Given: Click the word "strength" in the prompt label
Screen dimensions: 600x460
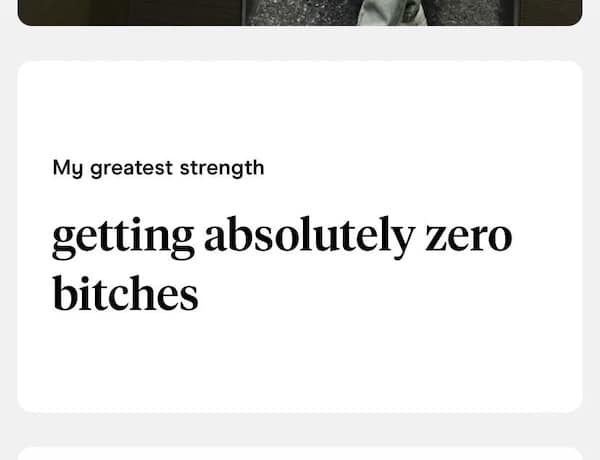Looking at the screenshot, I should point(221,168).
